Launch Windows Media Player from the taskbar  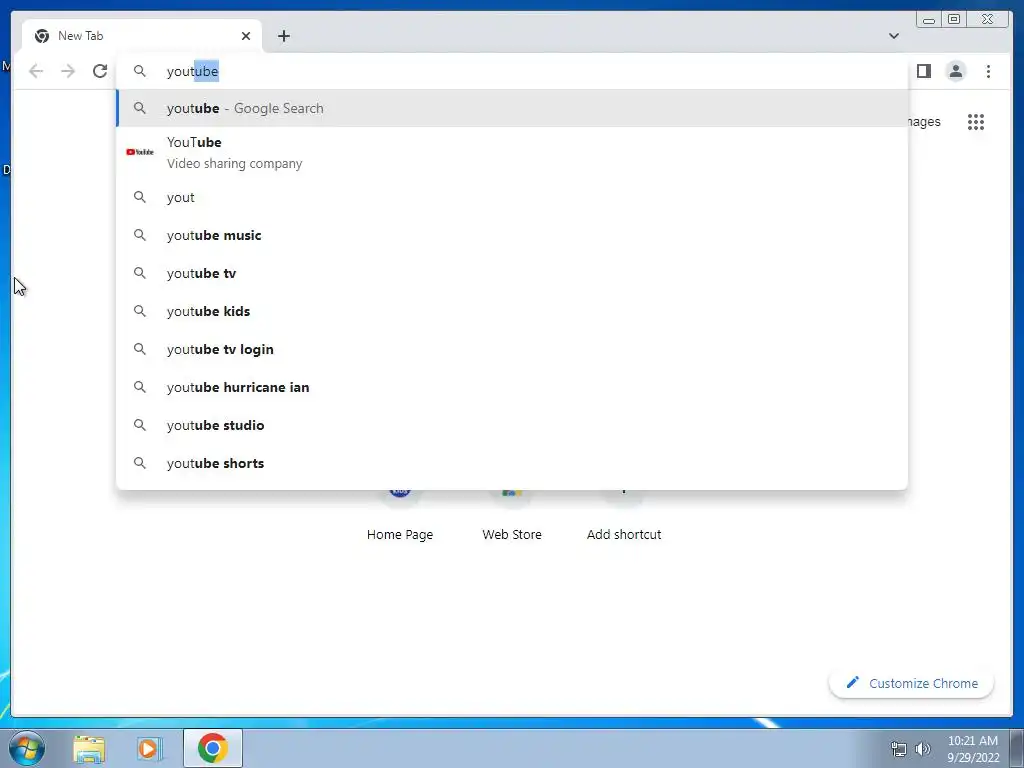150,749
